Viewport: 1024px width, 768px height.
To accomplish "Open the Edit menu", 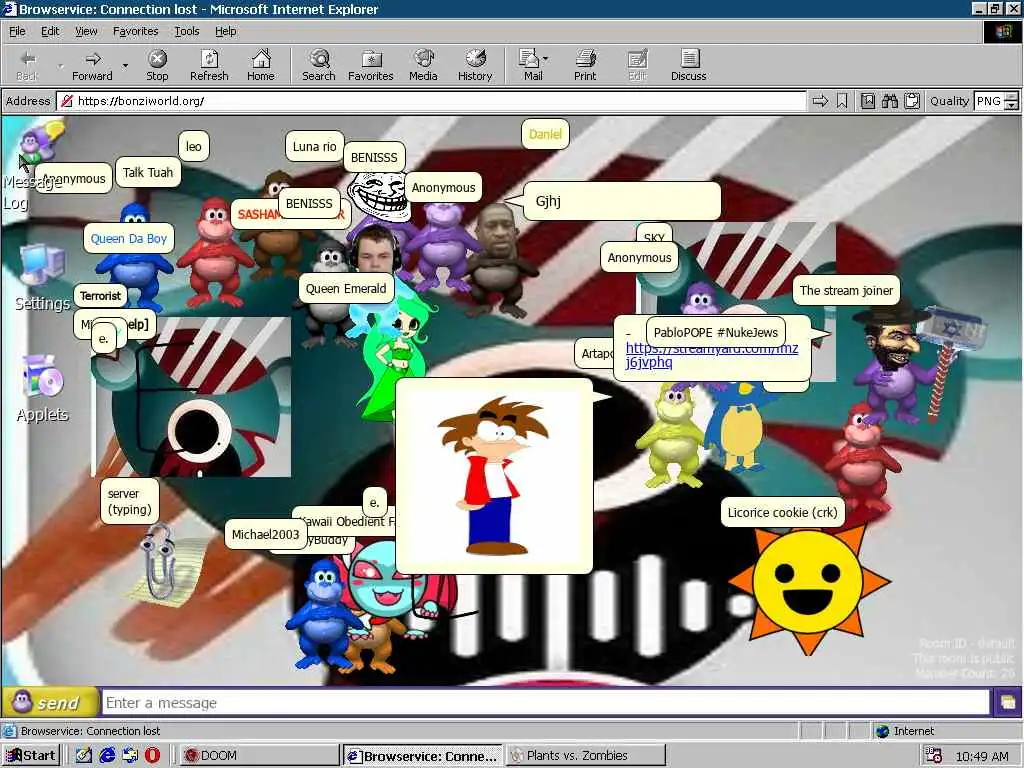I will pyautogui.click(x=50, y=31).
